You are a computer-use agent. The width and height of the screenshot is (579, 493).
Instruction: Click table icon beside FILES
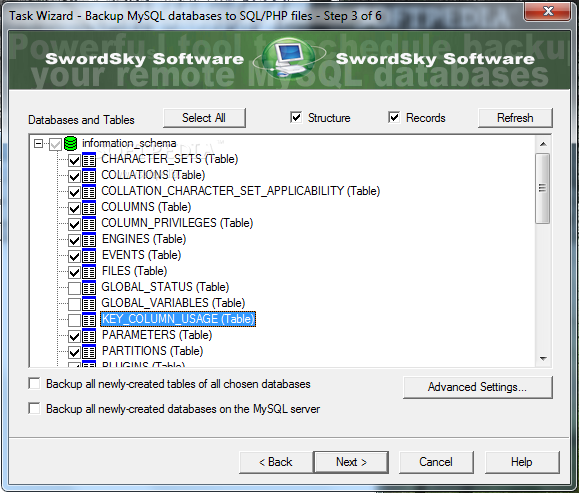click(x=89, y=271)
